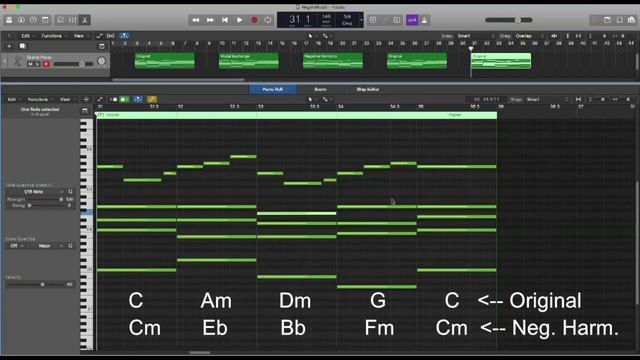Click the Time Quantize Q button
640x360 pixels.
70,191
